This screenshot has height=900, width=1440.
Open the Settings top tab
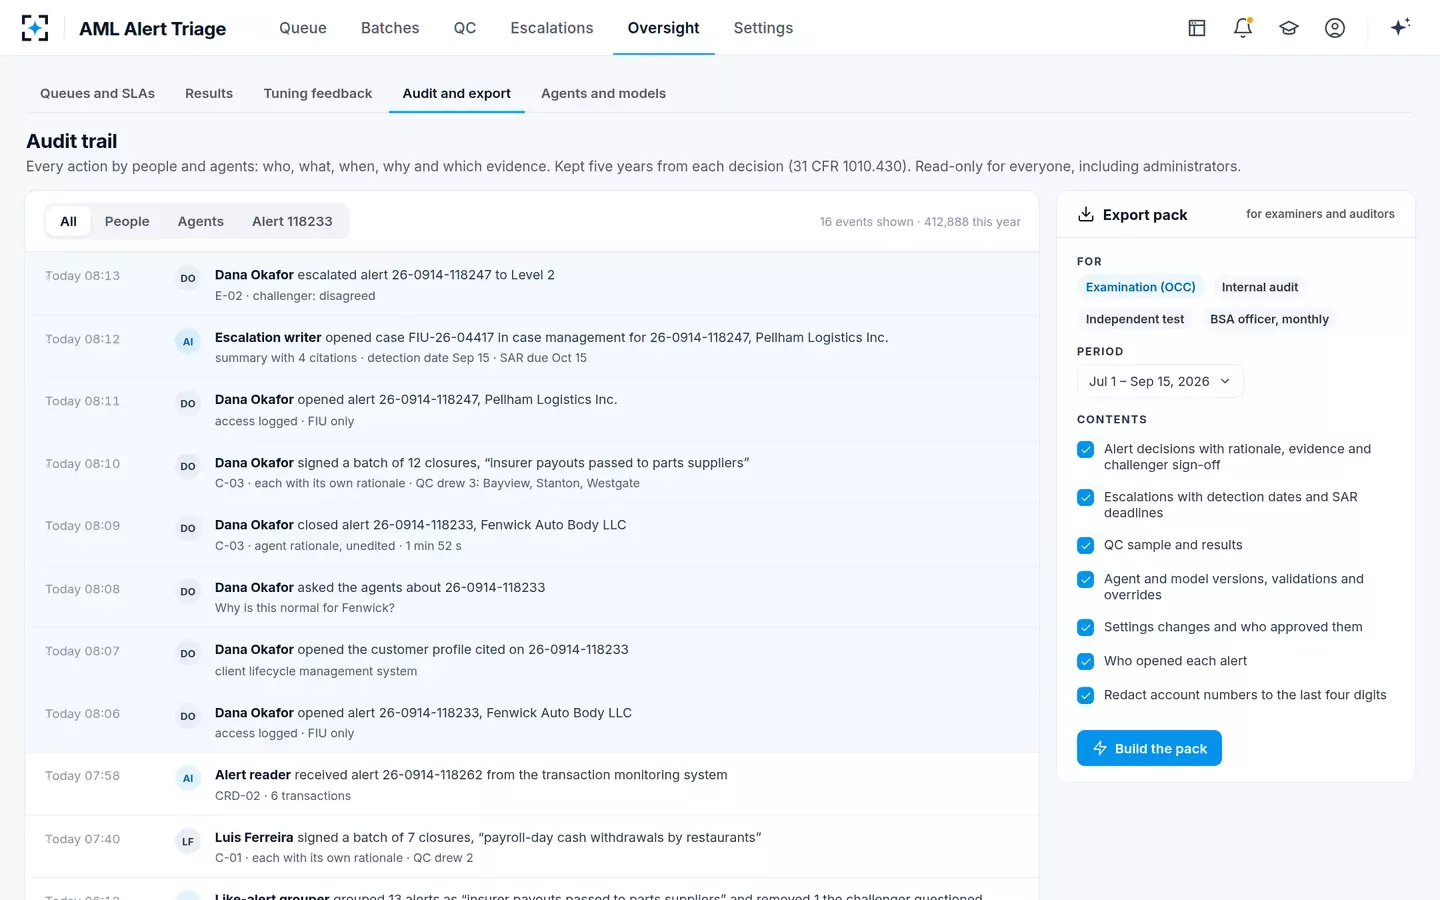coord(763,28)
